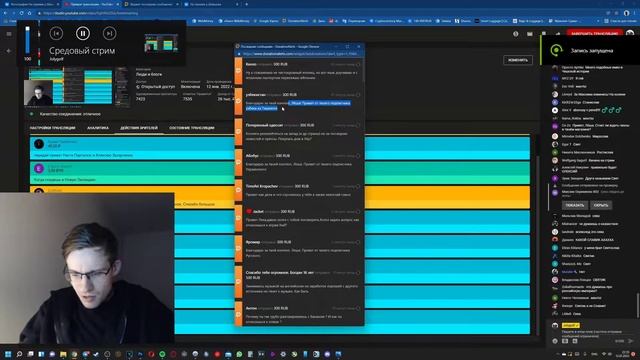640x360 pixels.
Task: Open the emoji picker in chat input
Action: (555, 341)
